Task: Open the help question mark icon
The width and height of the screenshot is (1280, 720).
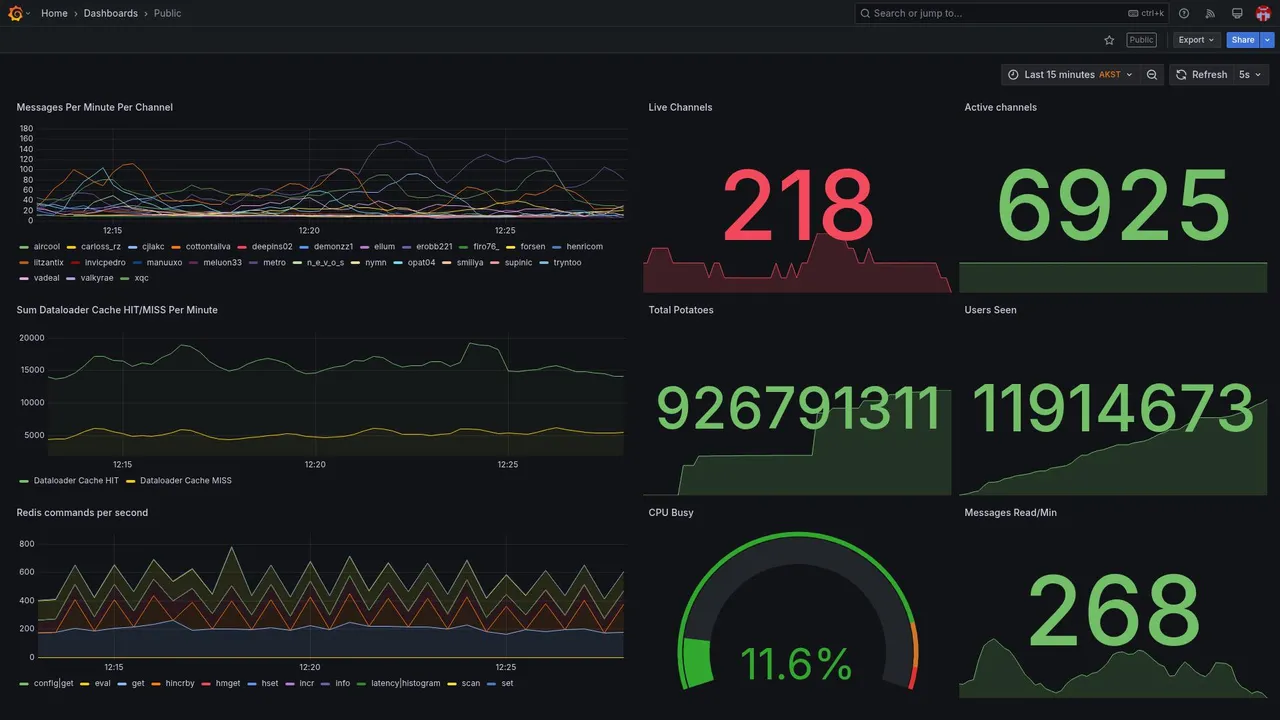Action: 1184,13
